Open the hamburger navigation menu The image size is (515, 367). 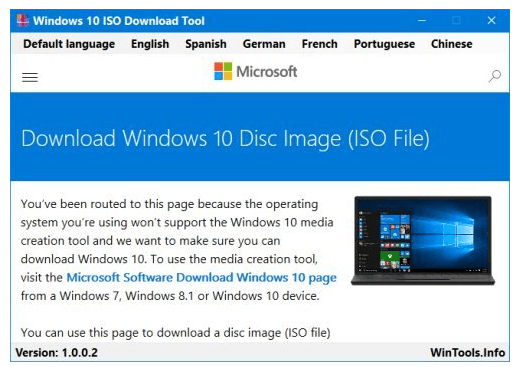click(30, 77)
